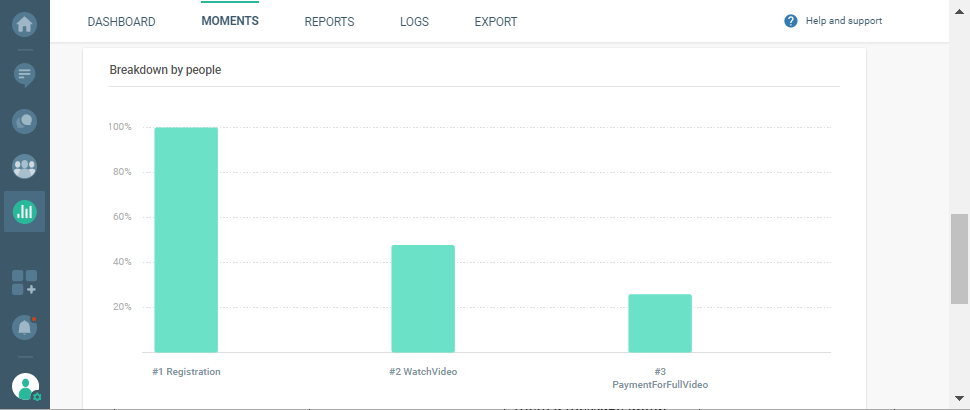The width and height of the screenshot is (970, 410).
Task: Open the people group icon
Action: click(24, 166)
